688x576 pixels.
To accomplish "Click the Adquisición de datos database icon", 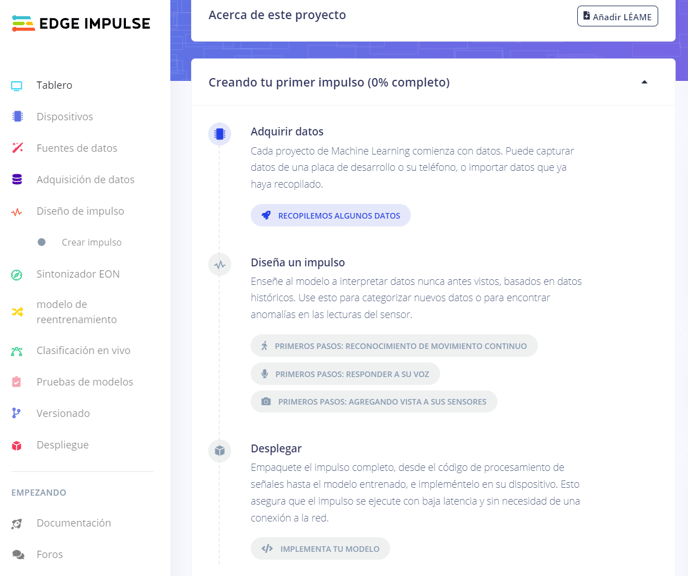I will [x=17, y=179].
